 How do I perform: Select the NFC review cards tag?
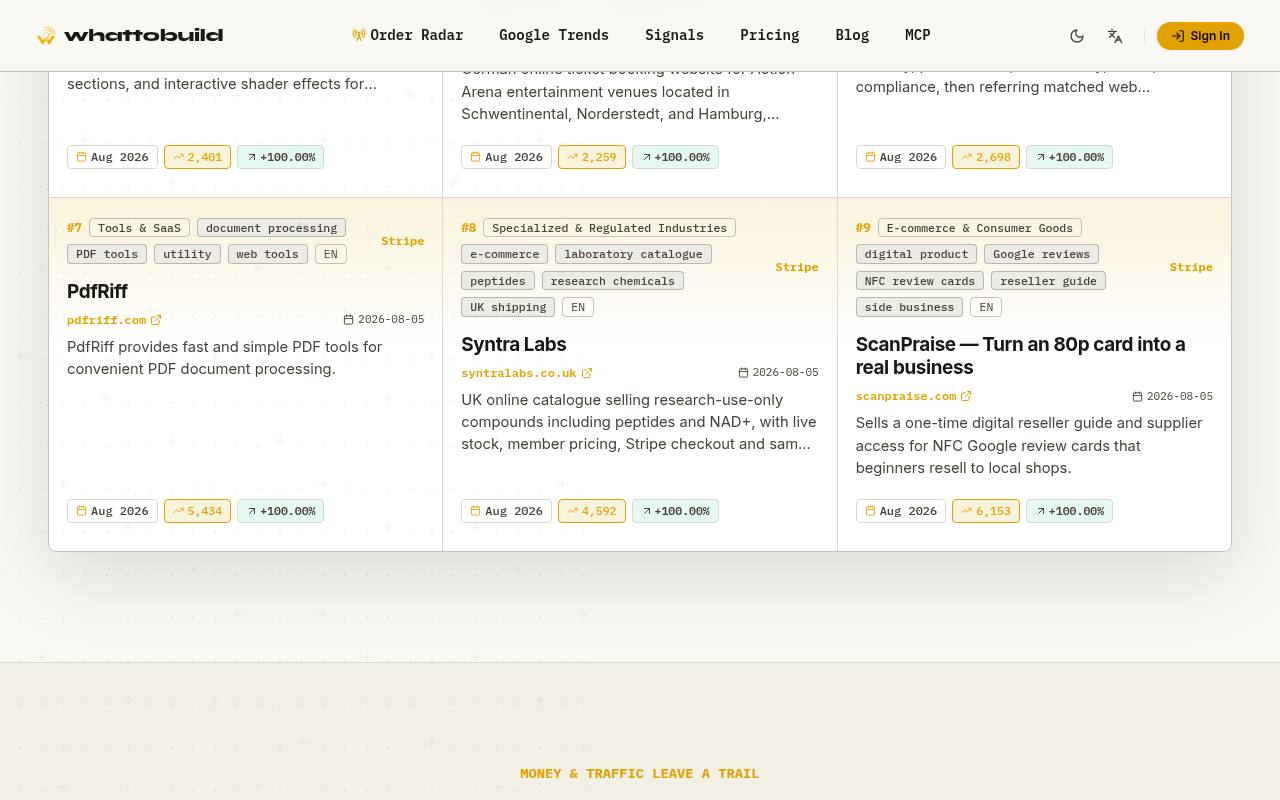click(920, 281)
